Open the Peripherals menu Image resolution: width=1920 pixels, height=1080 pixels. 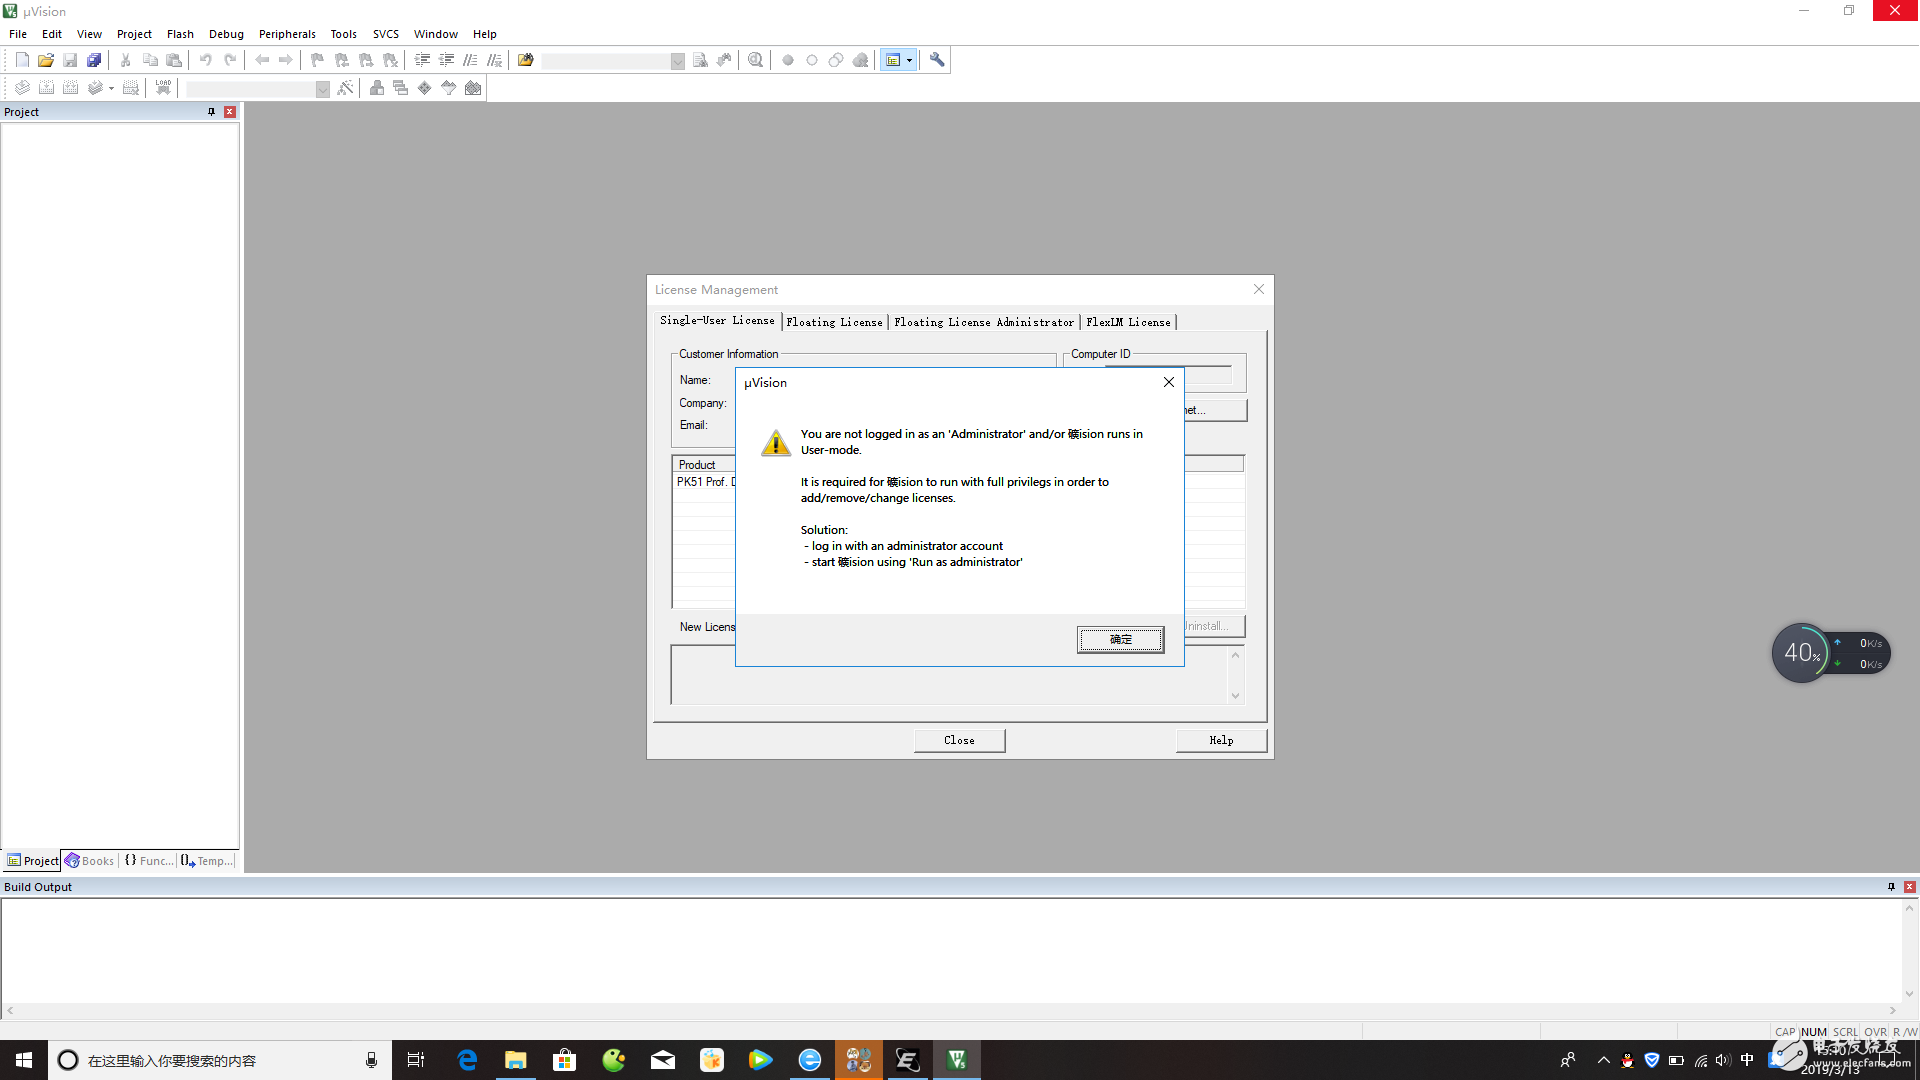287,34
